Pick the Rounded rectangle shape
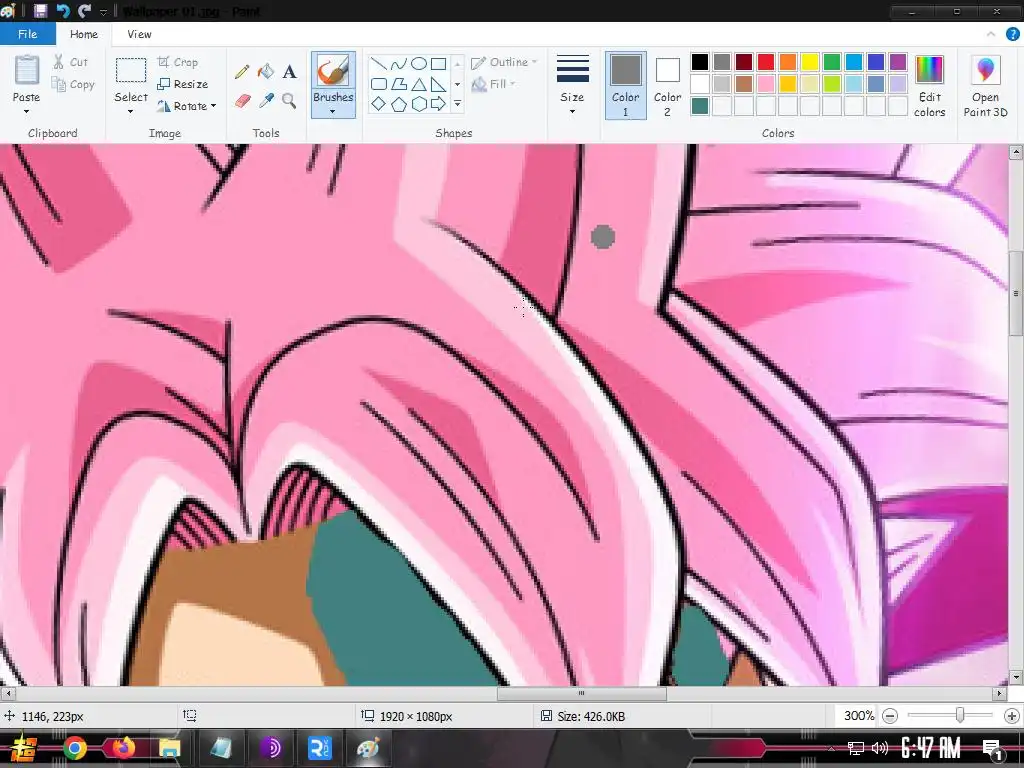Image resolution: width=1024 pixels, height=768 pixels. pos(378,84)
